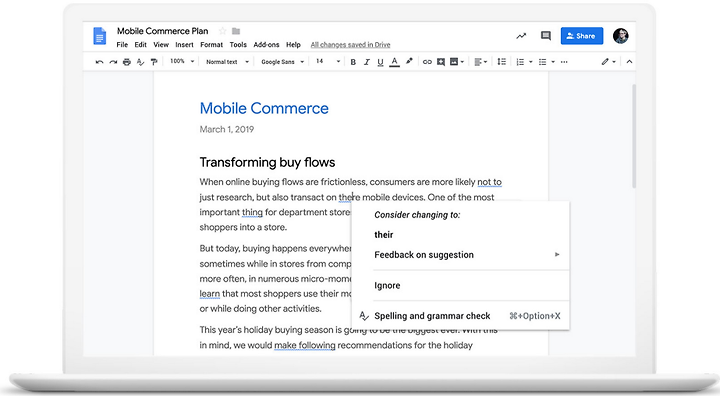Open the Normal text style dropdown
The height and width of the screenshot is (396, 720).
(x=227, y=62)
